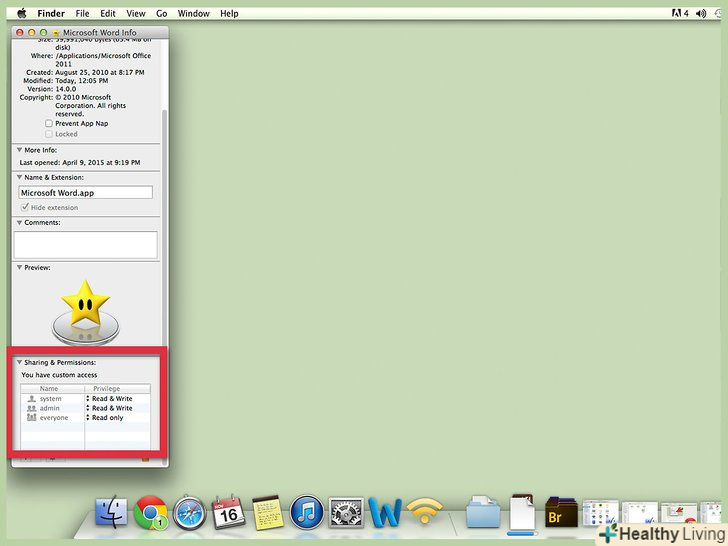
Task: Toggle Hide extension checkbox
Action: [x=25, y=207]
